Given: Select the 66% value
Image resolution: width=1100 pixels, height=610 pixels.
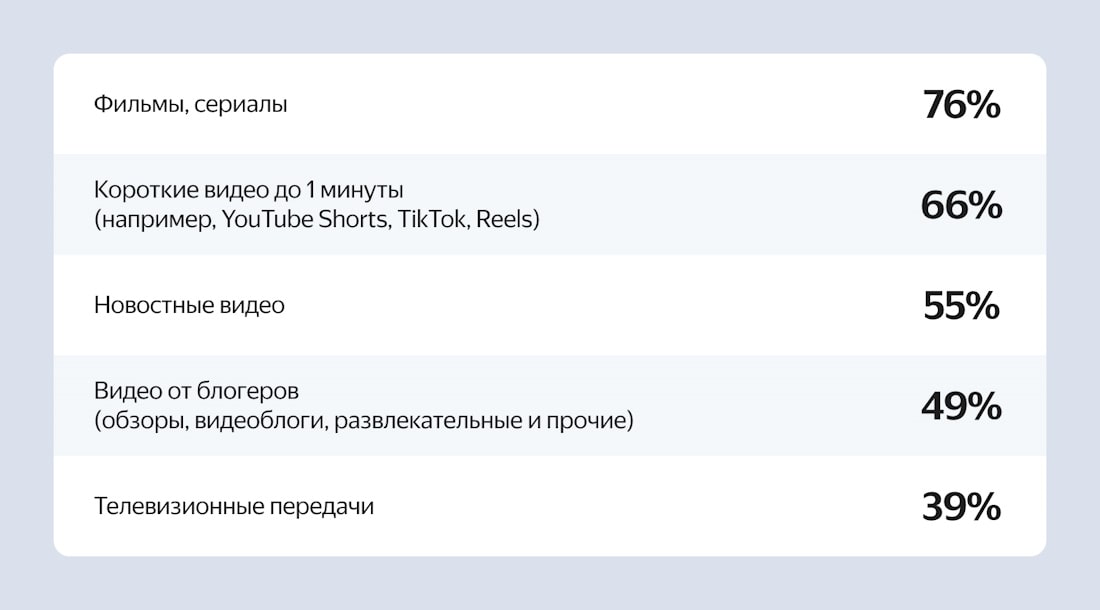Looking at the screenshot, I should (961, 205).
